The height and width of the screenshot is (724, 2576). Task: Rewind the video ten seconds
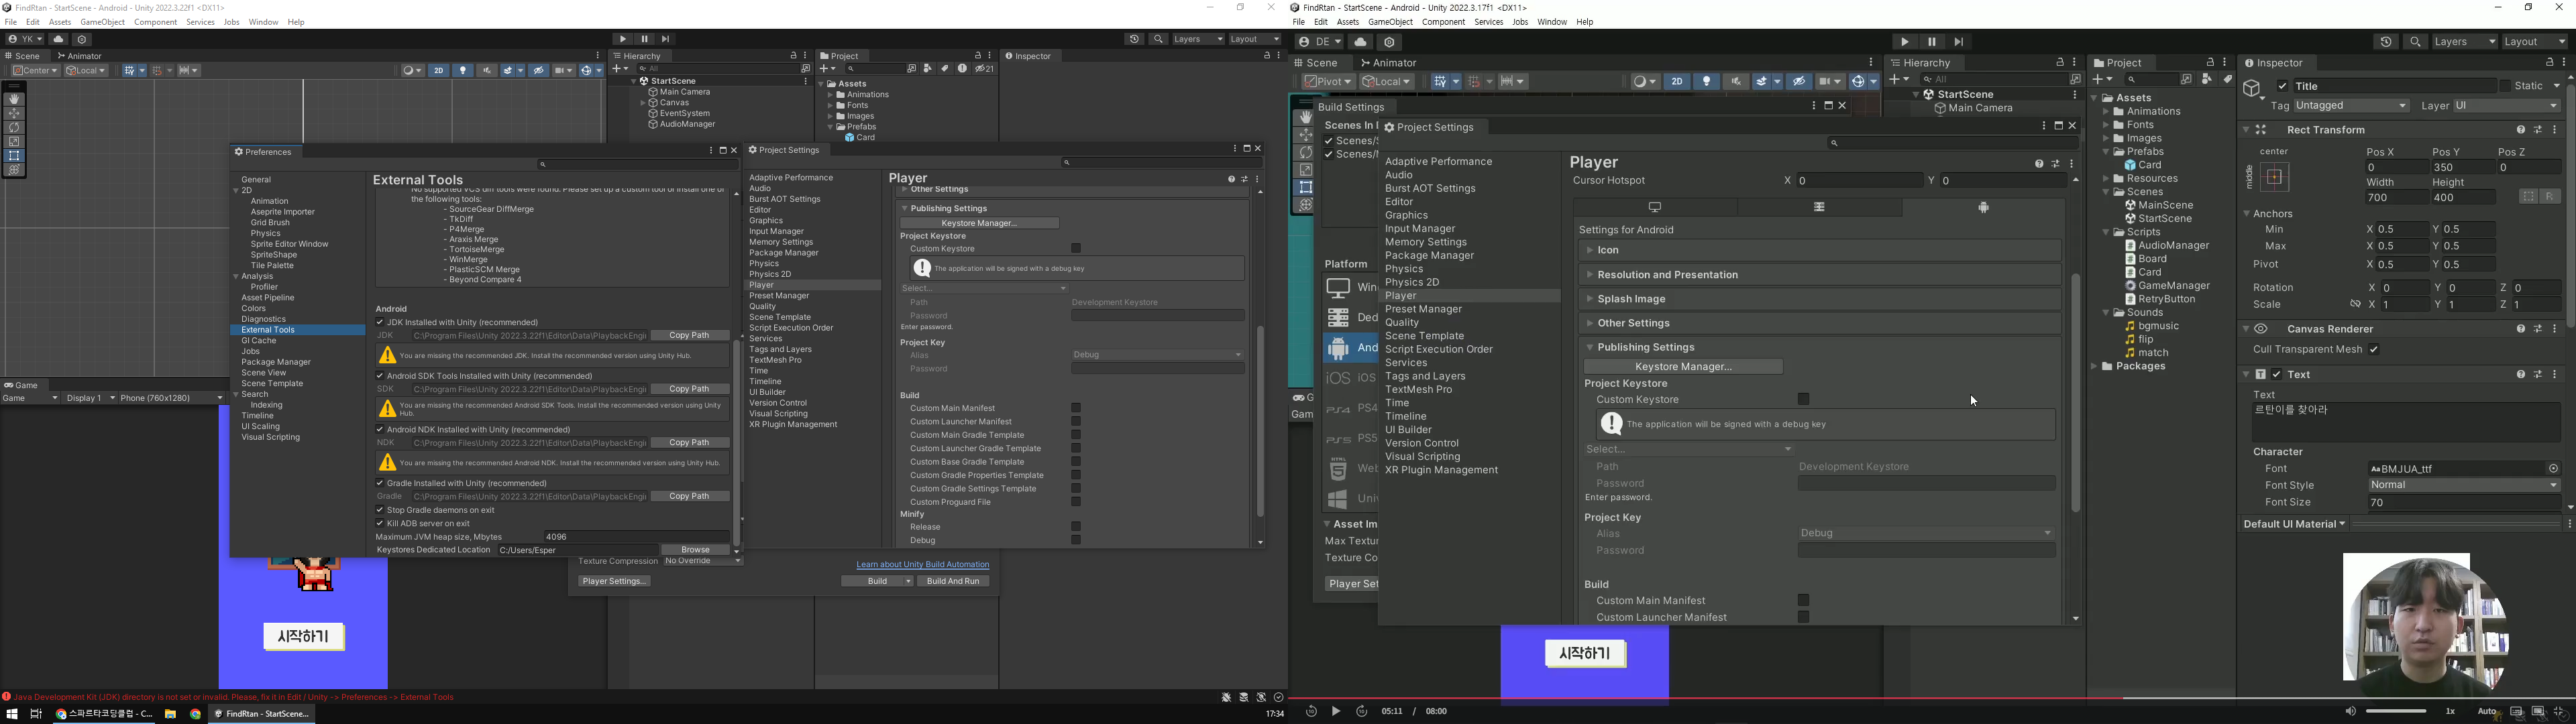coord(1311,711)
